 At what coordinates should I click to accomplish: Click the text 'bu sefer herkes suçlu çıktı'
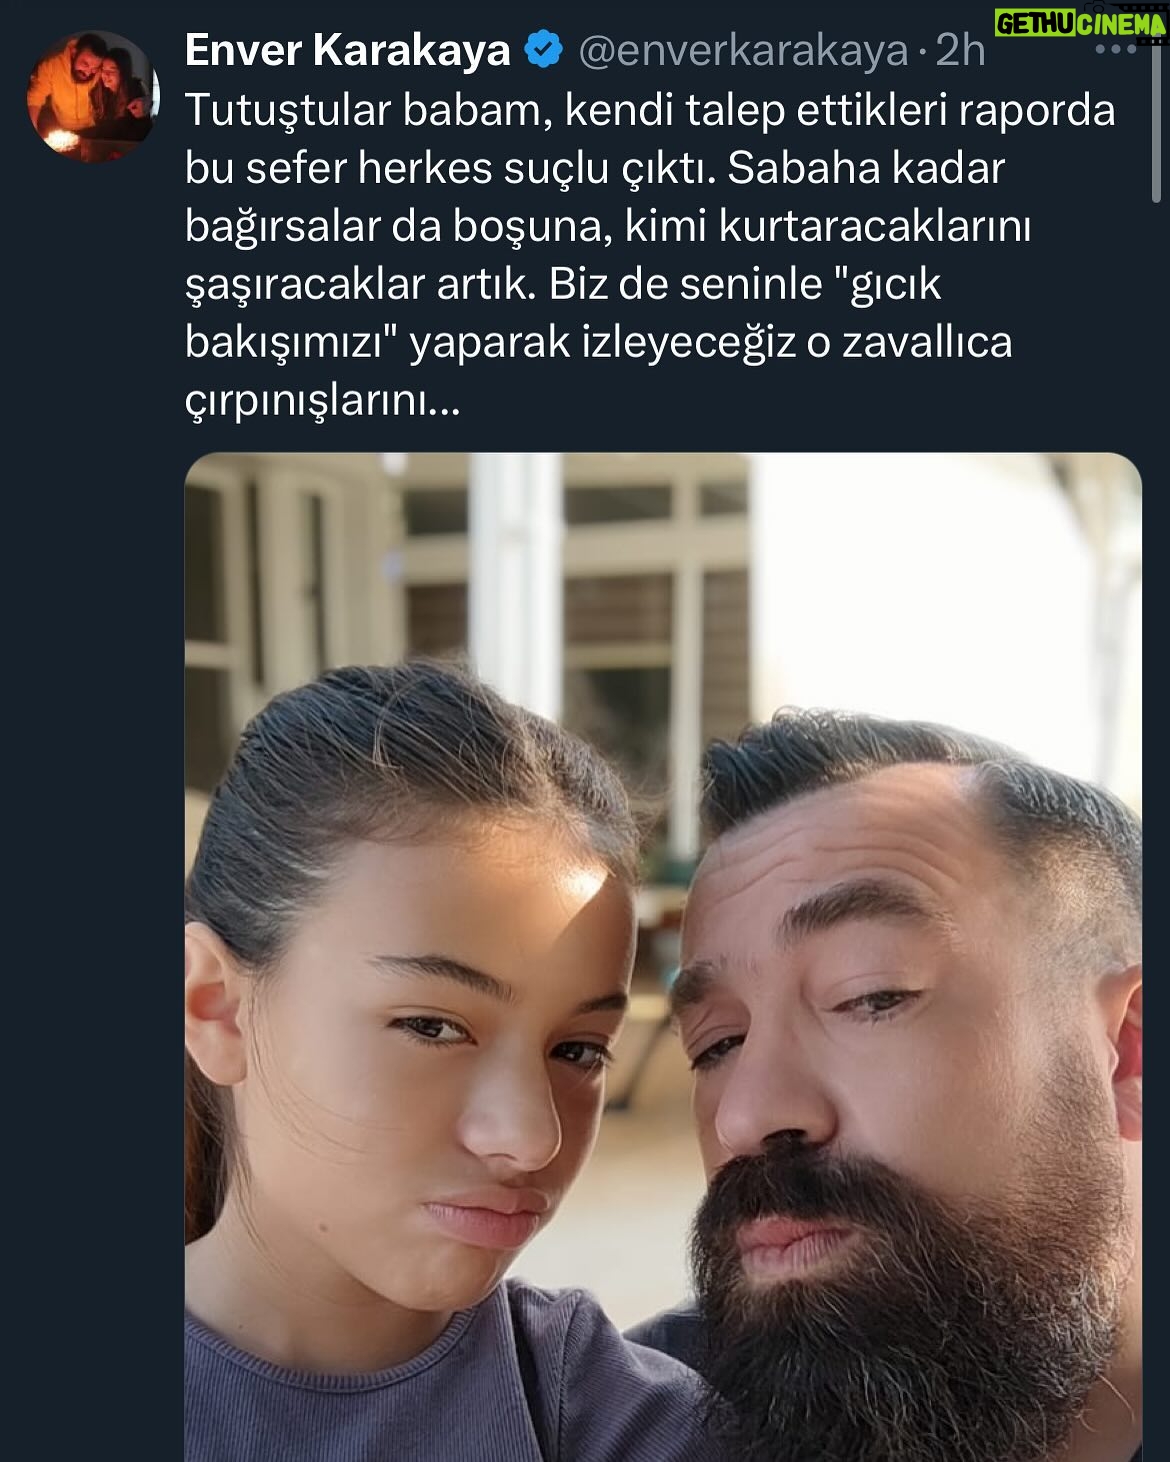tap(450, 168)
